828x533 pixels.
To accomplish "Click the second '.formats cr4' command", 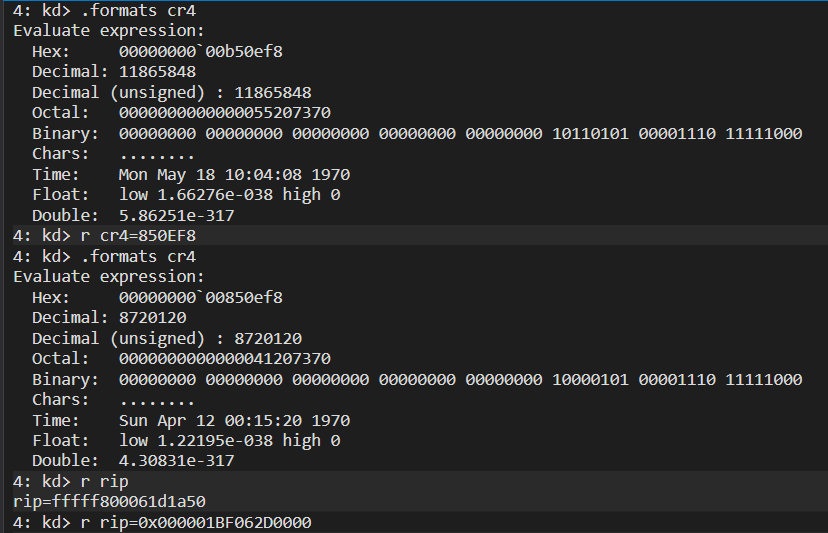I will point(104,257).
